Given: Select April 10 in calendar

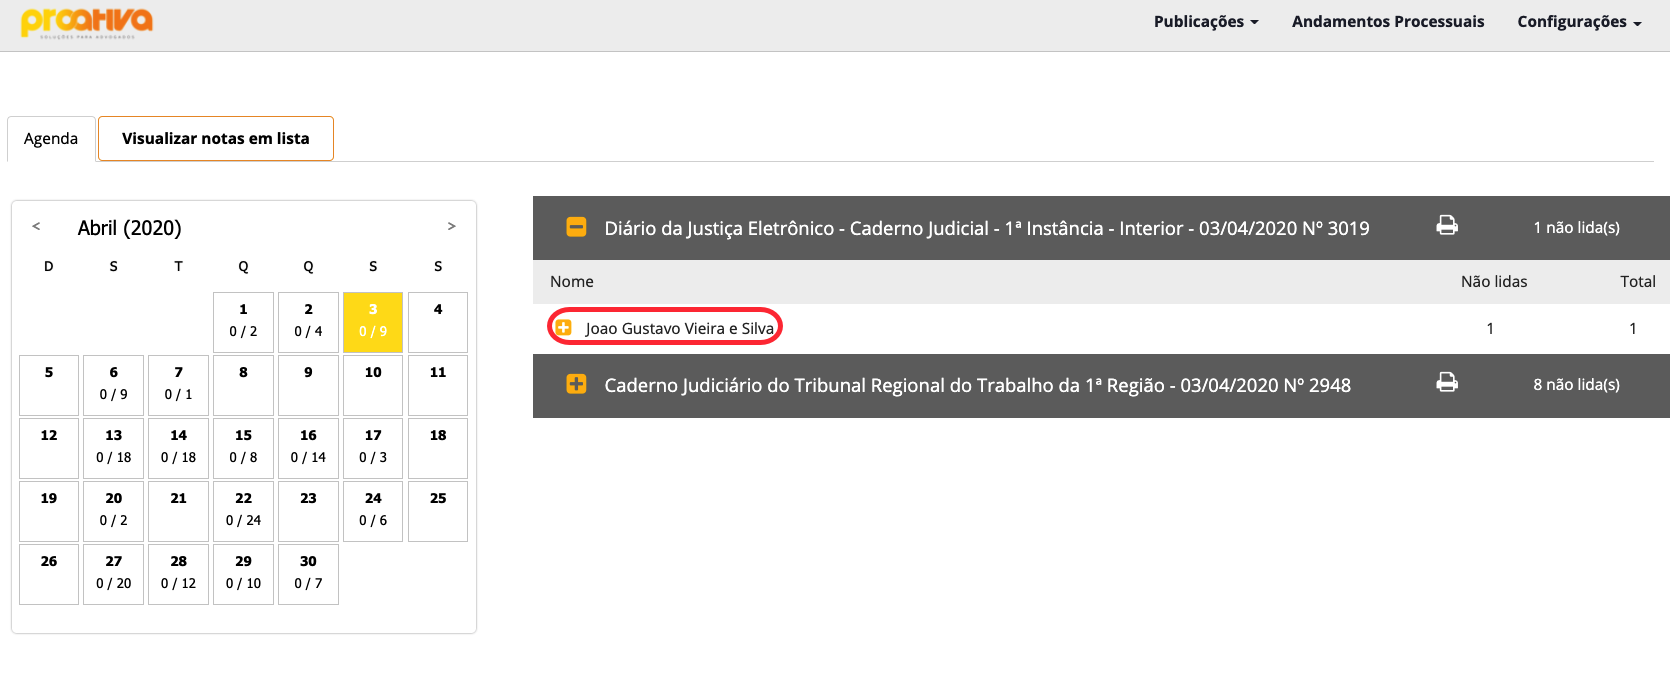Looking at the screenshot, I should [373, 385].
